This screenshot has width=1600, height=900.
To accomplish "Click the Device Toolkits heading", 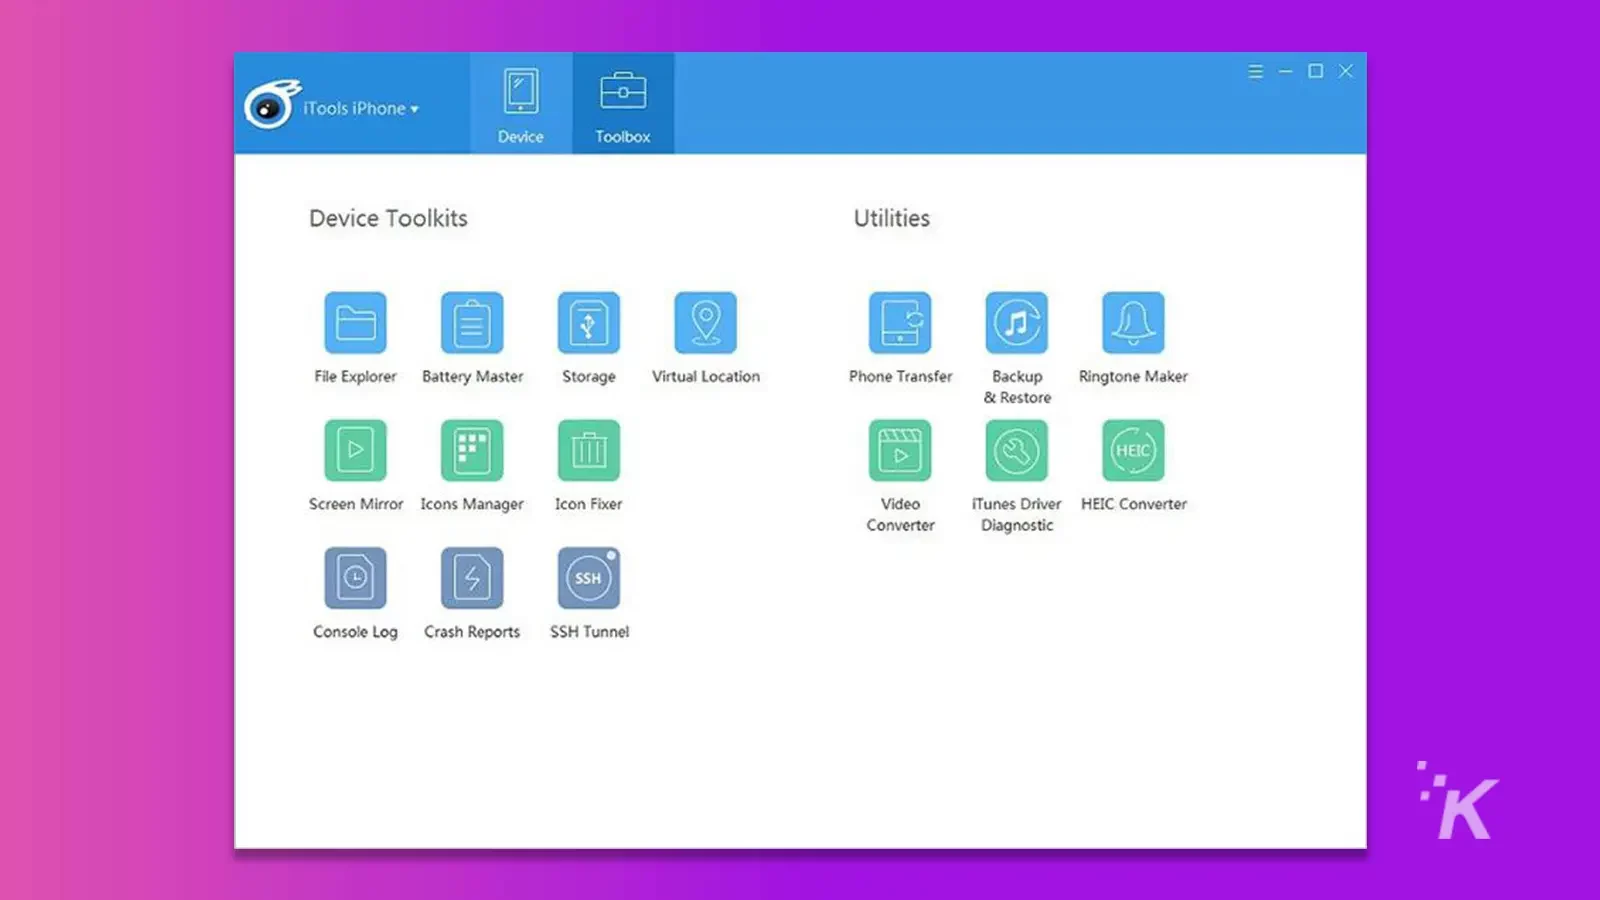I will [x=388, y=218].
